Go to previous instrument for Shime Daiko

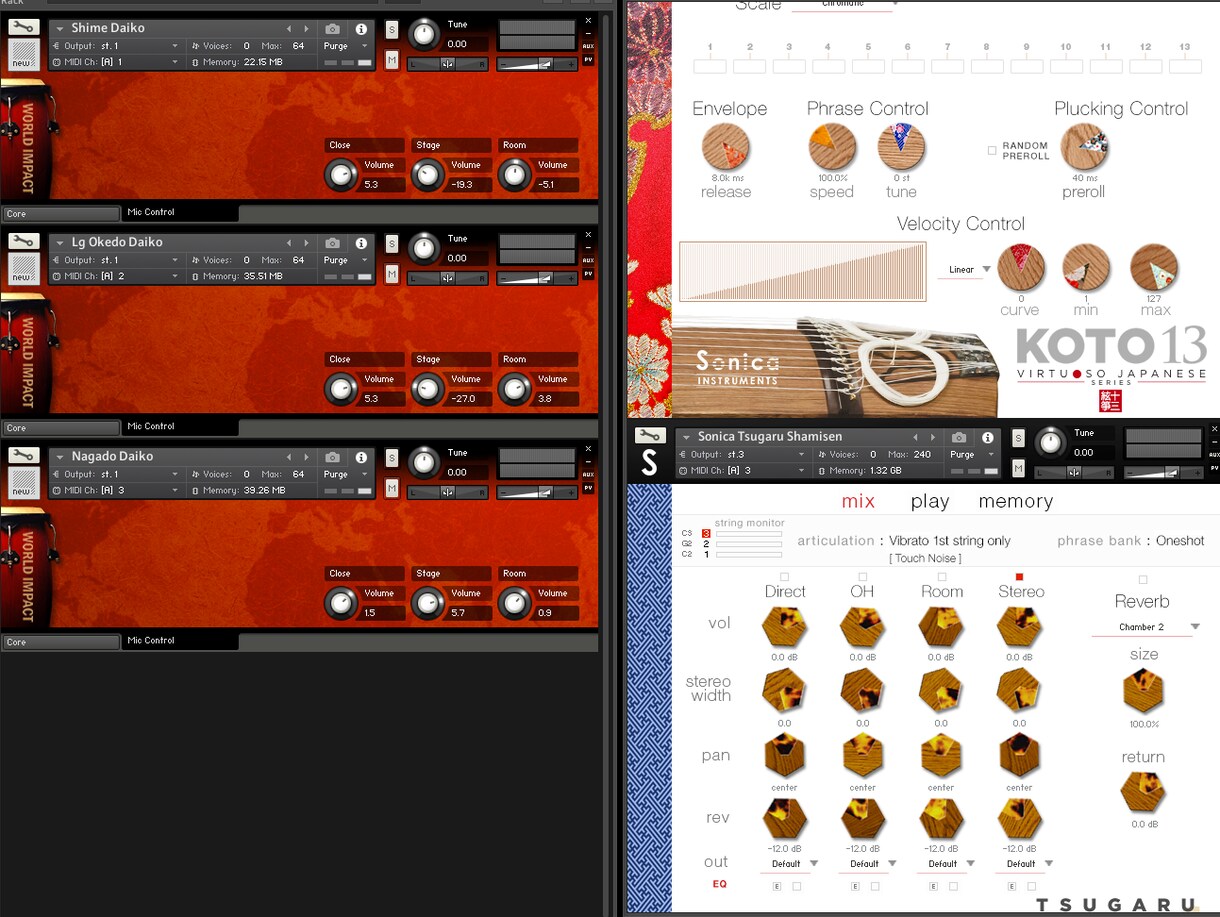[x=289, y=30]
